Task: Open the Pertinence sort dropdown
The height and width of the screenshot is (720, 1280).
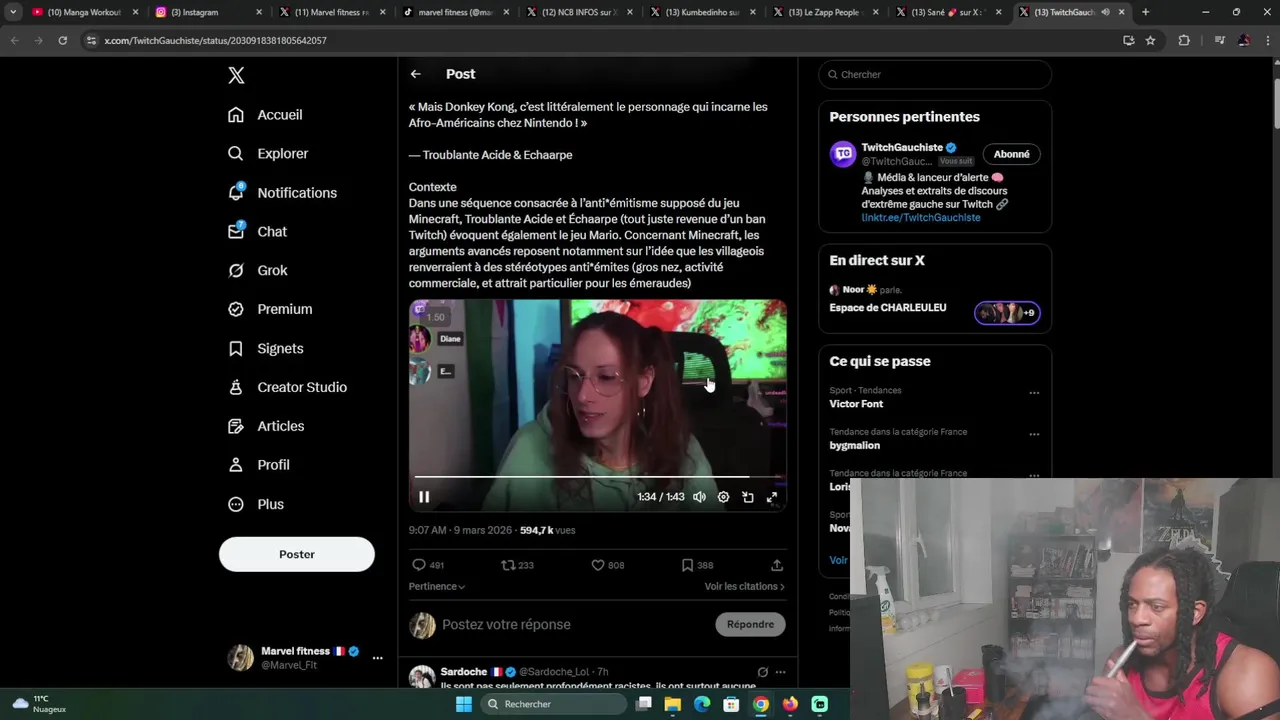Action: (437, 586)
